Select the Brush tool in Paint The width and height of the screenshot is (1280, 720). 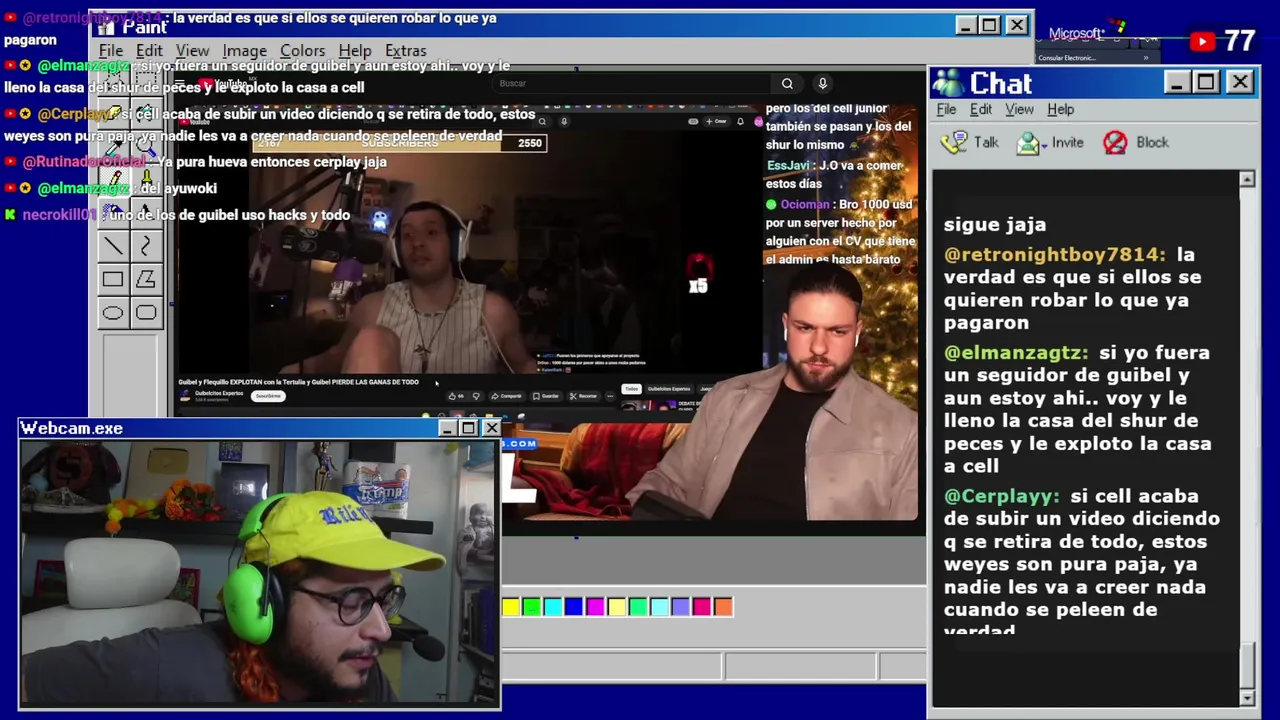[x=146, y=180]
